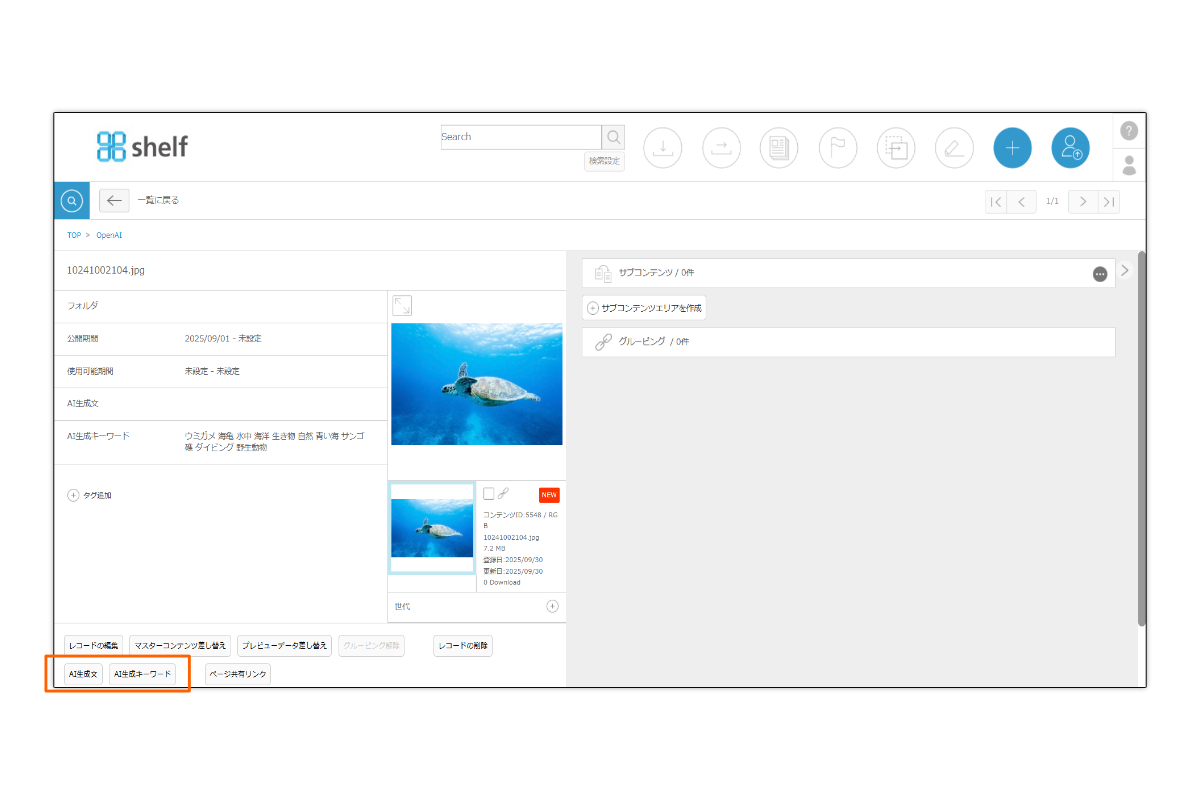This screenshot has height=800, width=1200.
Task: Click the blue plus add button
Action: click(1012, 148)
